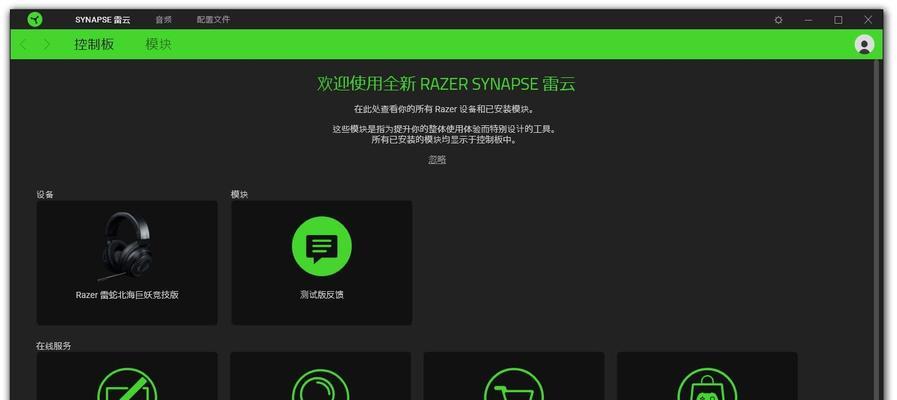Image resolution: width=897 pixels, height=400 pixels.
Task: Open the online service card with circle icon
Action: [320, 376]
